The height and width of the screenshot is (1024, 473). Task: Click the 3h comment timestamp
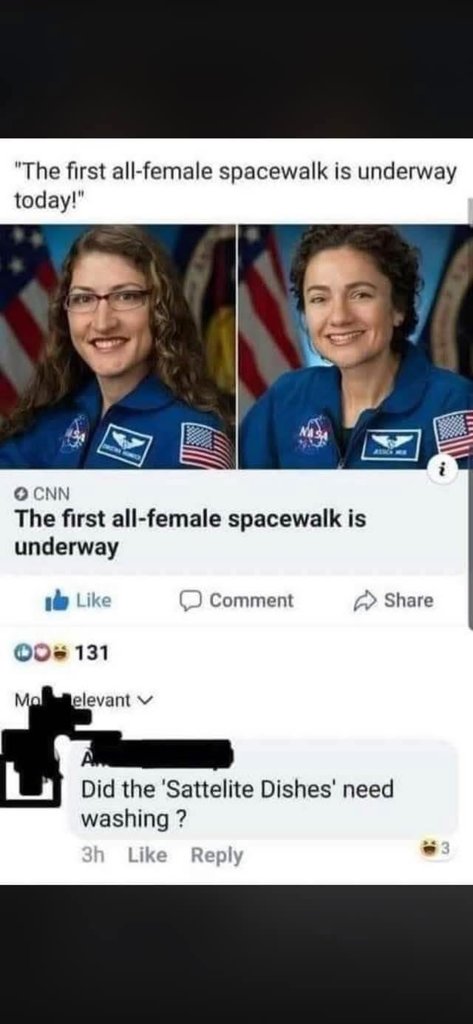(x=94, y=855)
